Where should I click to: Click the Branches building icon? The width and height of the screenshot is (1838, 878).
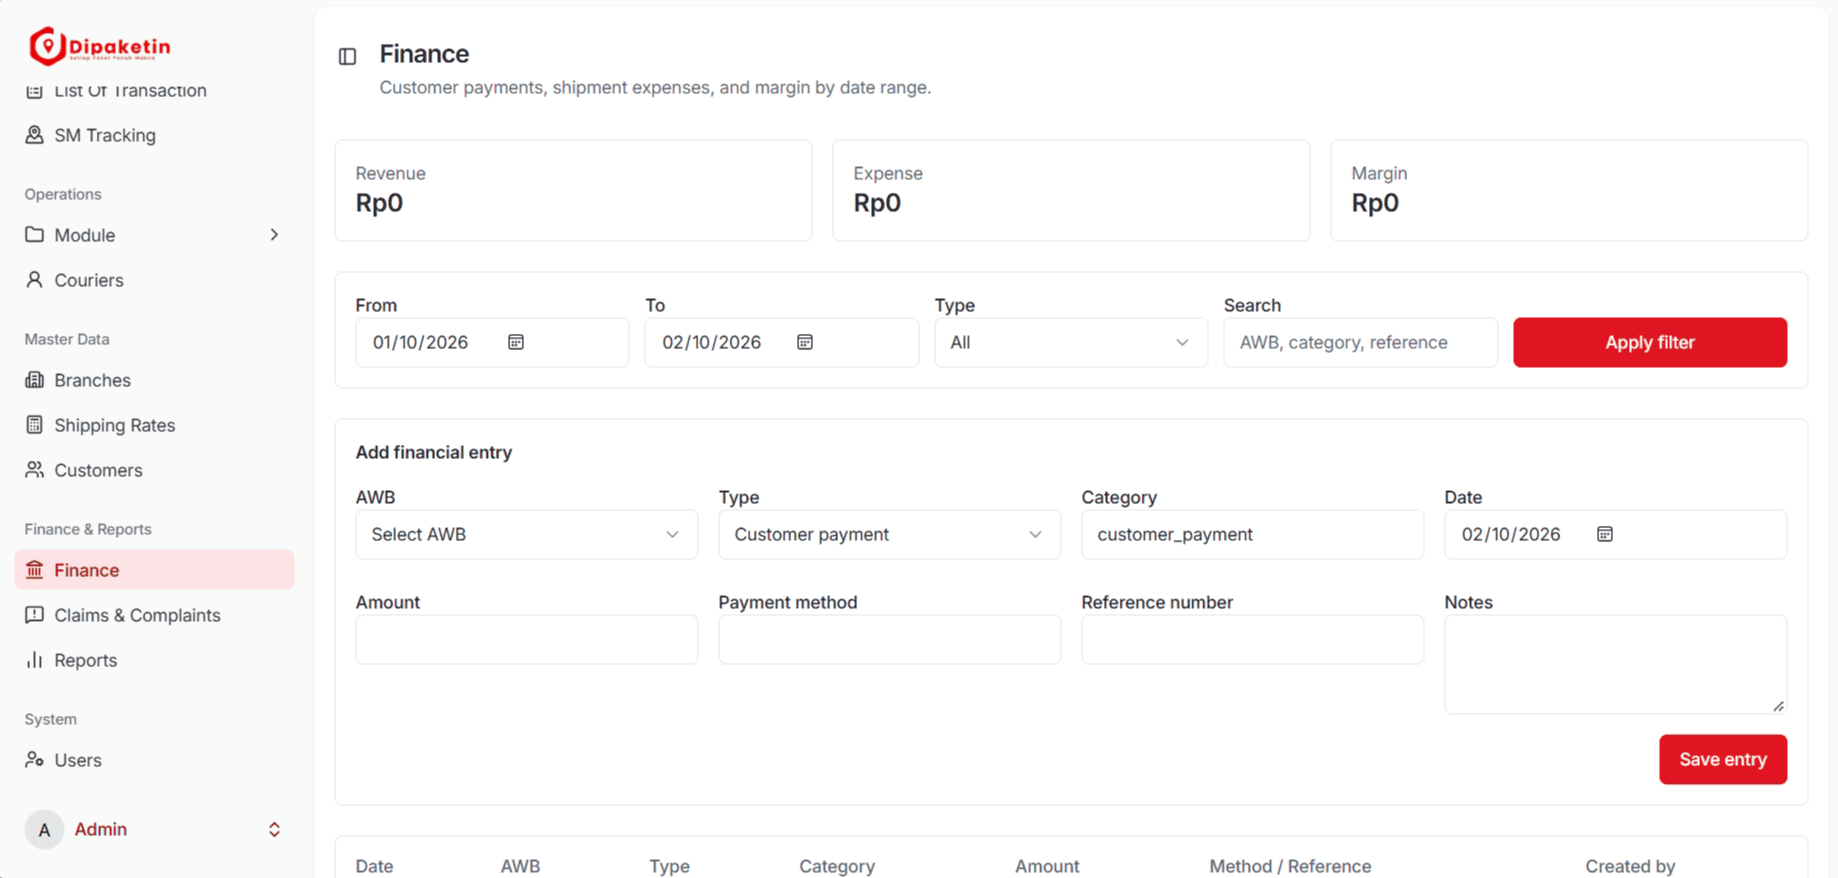(x=34, y=380)
